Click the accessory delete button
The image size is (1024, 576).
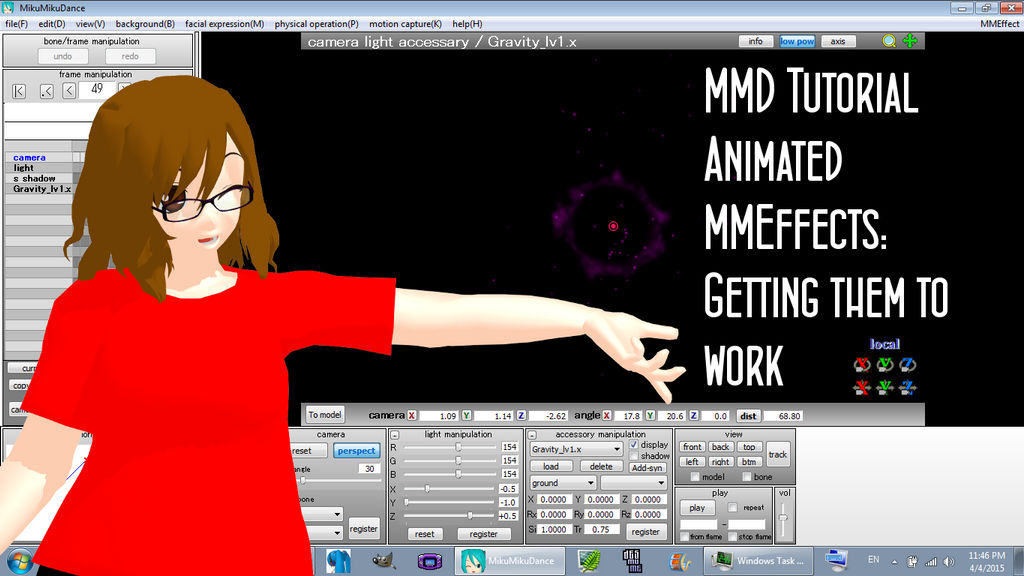point(601,466)
